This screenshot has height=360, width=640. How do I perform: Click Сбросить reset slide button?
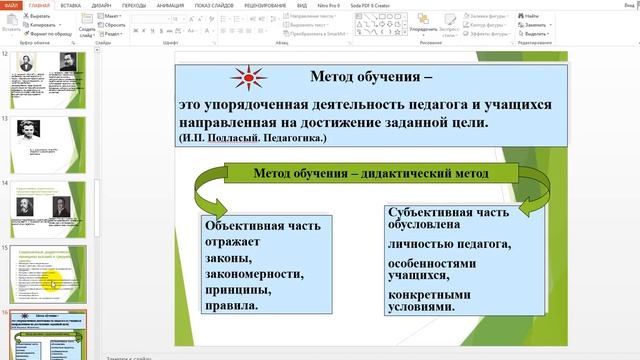[111, 25]
